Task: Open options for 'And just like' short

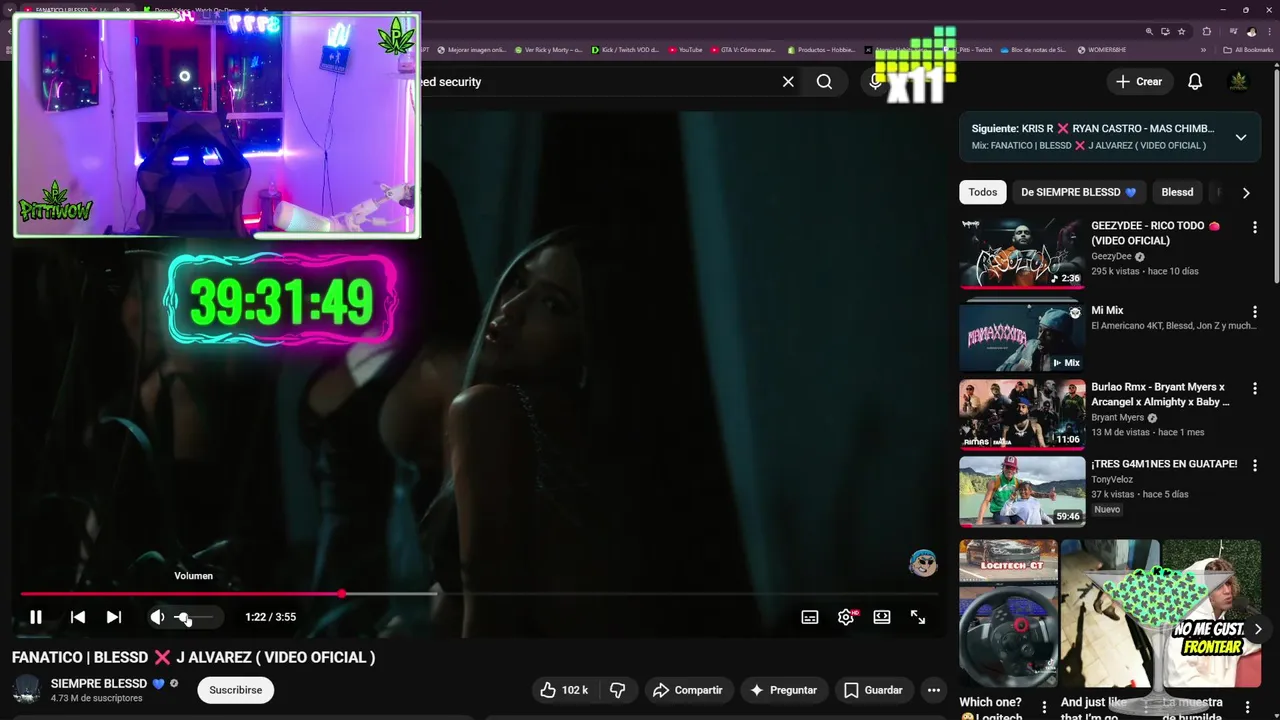Action: tap(1146, 708)
